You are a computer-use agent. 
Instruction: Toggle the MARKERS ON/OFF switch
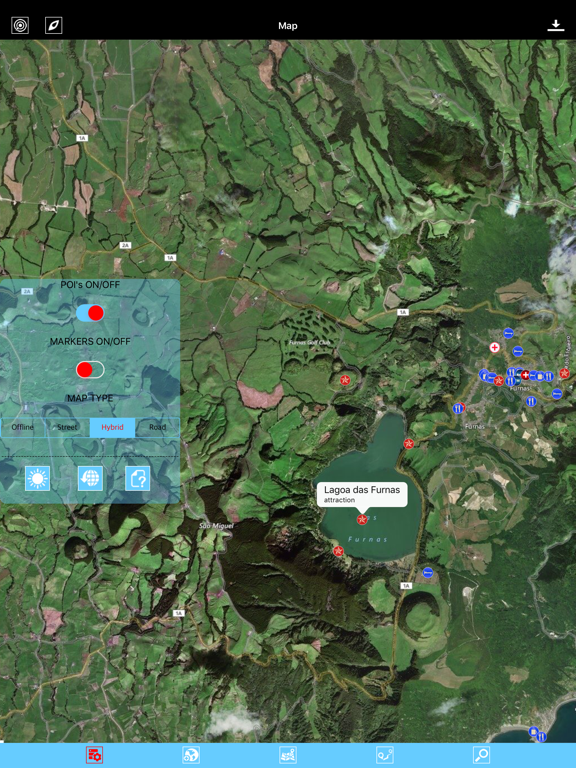pos(90,370)
